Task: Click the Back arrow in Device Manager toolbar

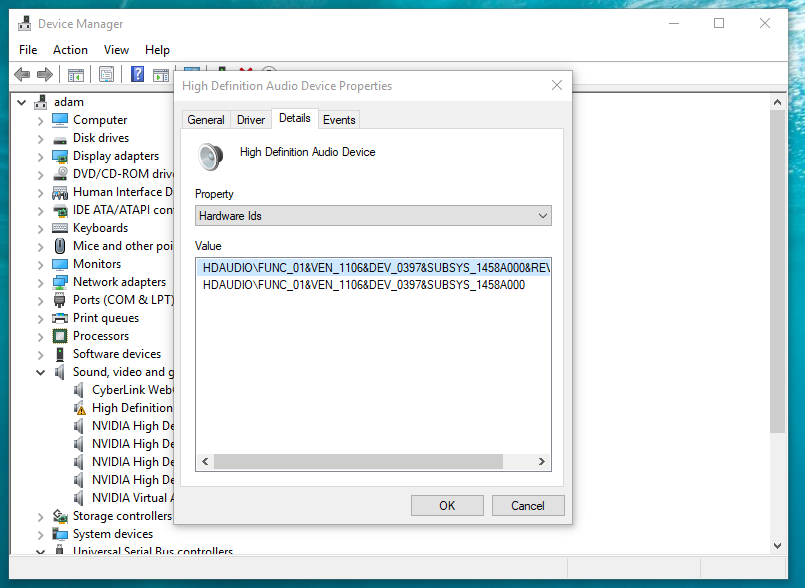Action: pos(22,75)
